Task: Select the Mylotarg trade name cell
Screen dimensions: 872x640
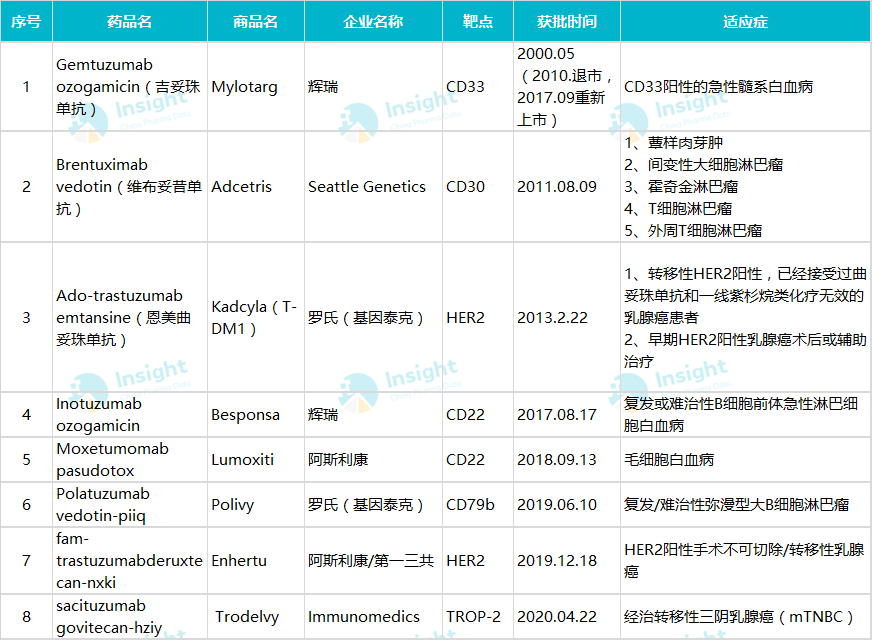Action: coord(256,87)
